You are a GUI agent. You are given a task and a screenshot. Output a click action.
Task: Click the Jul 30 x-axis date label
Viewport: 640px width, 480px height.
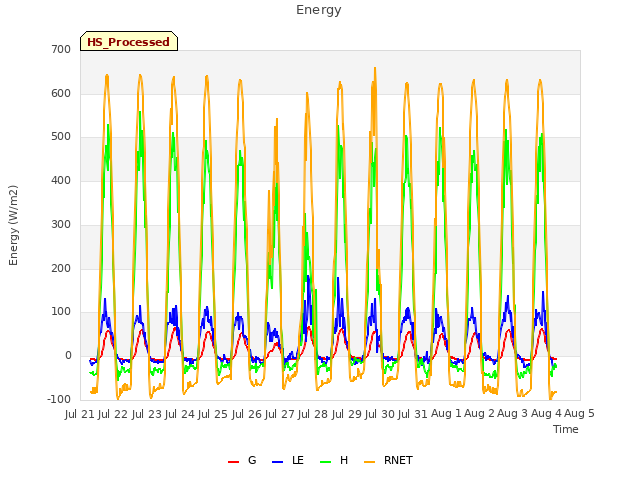(380, 414)
